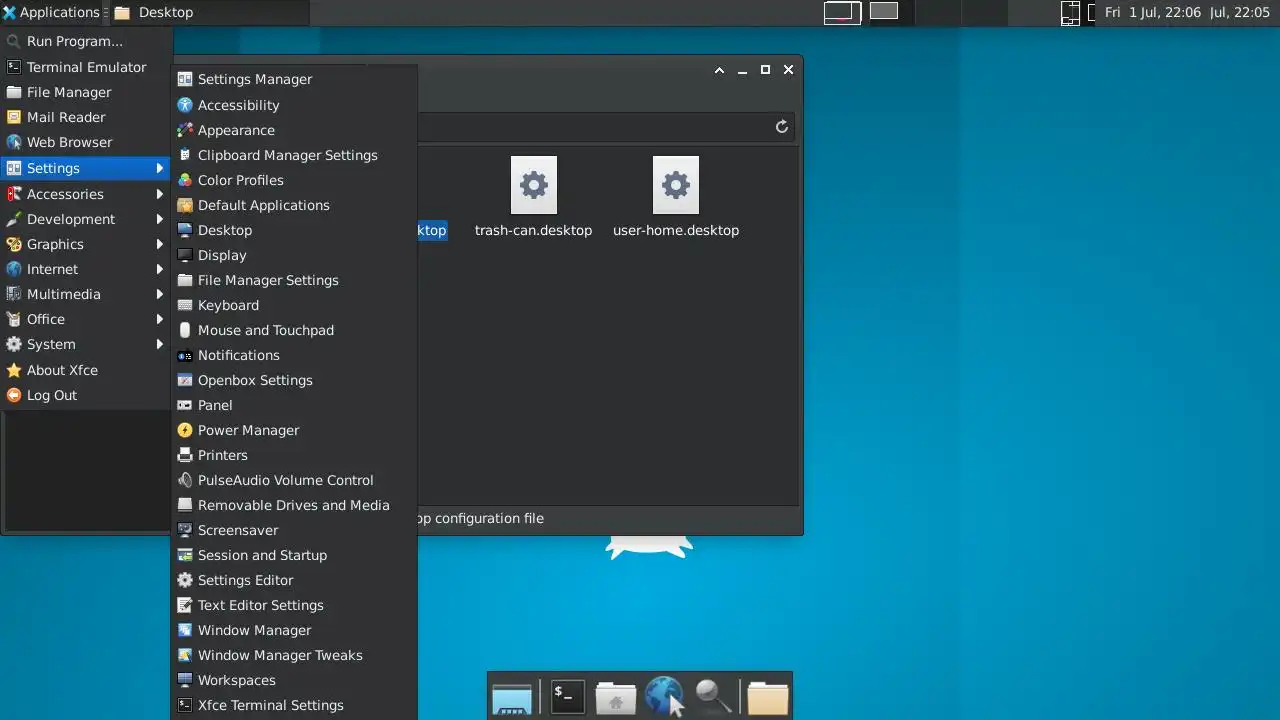Click the magnifier search icon in dock
The height and width of the screenshot is (720, 1280).
click(714, 696)
